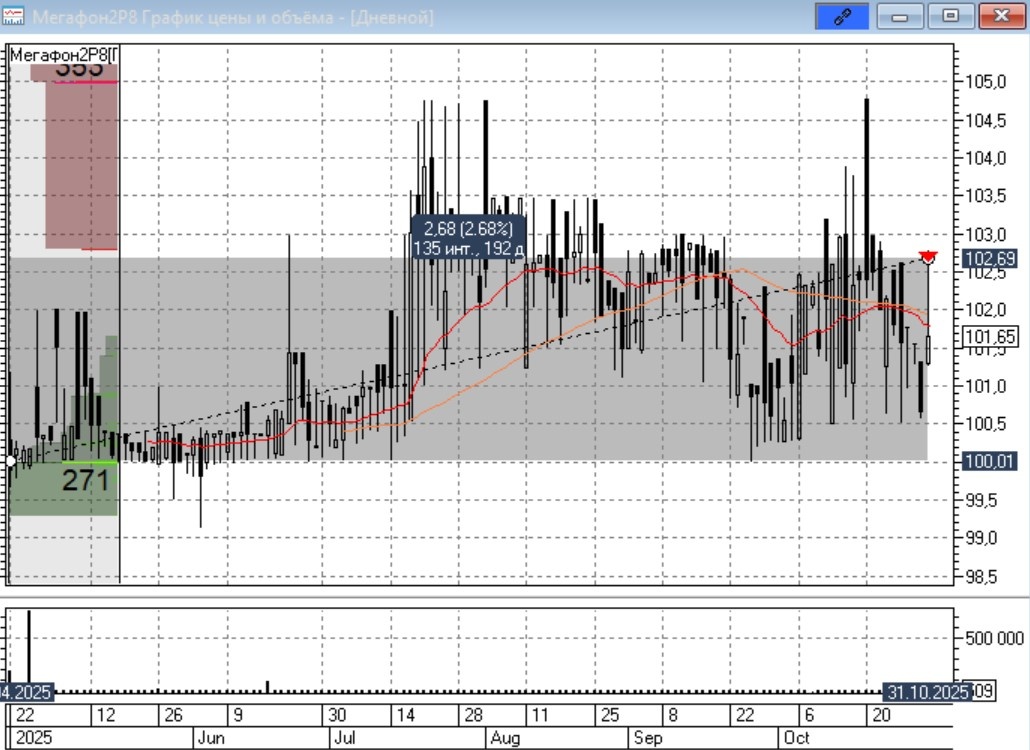Screen dimensions: 1030x750
Task: Click the 500 000 volume axis value
Action: [x=994, y=638]
